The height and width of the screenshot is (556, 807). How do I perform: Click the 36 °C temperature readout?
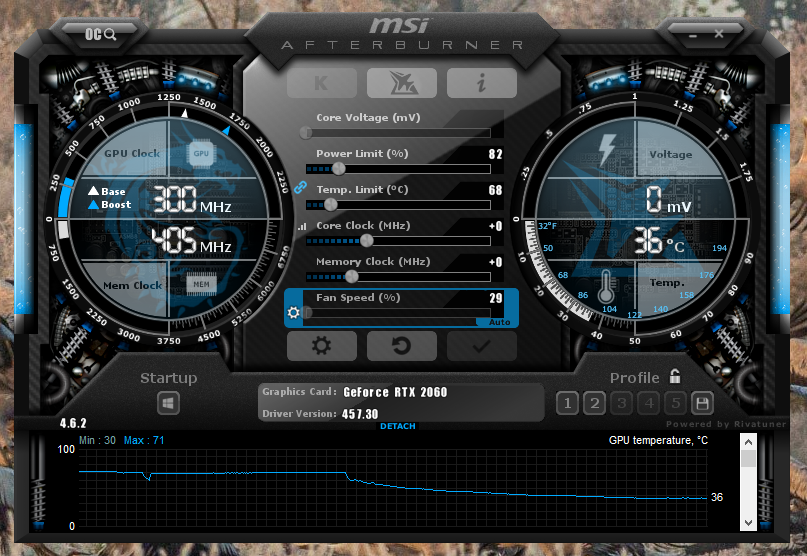click(659, 241)
